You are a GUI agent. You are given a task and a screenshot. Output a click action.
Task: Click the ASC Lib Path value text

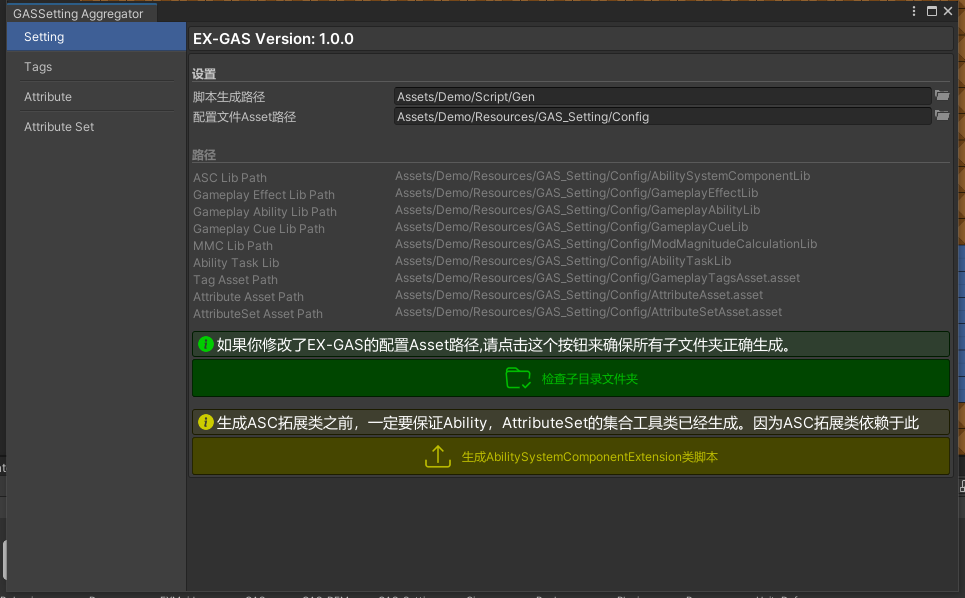(x=602, y=176)
